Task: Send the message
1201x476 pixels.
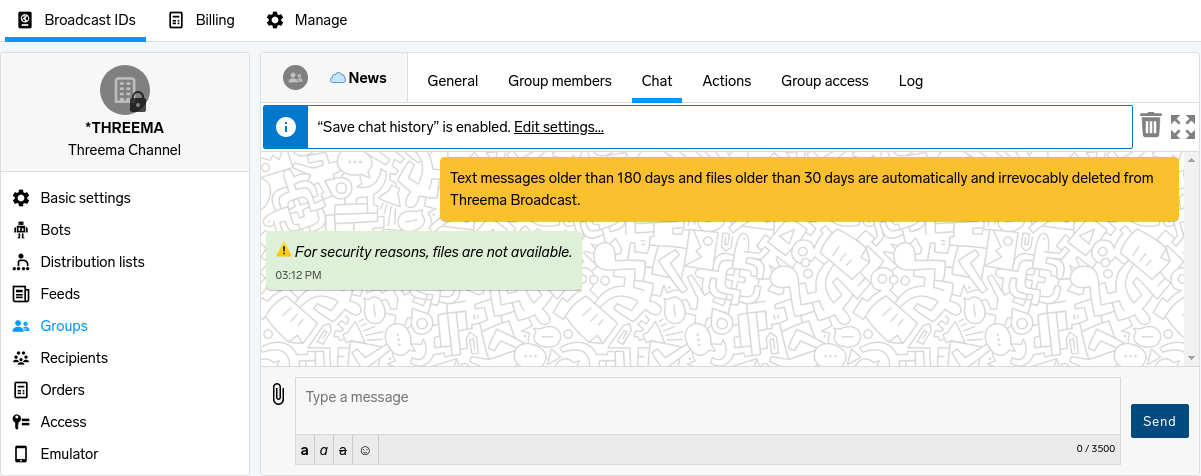Action: coord(1160,421)
